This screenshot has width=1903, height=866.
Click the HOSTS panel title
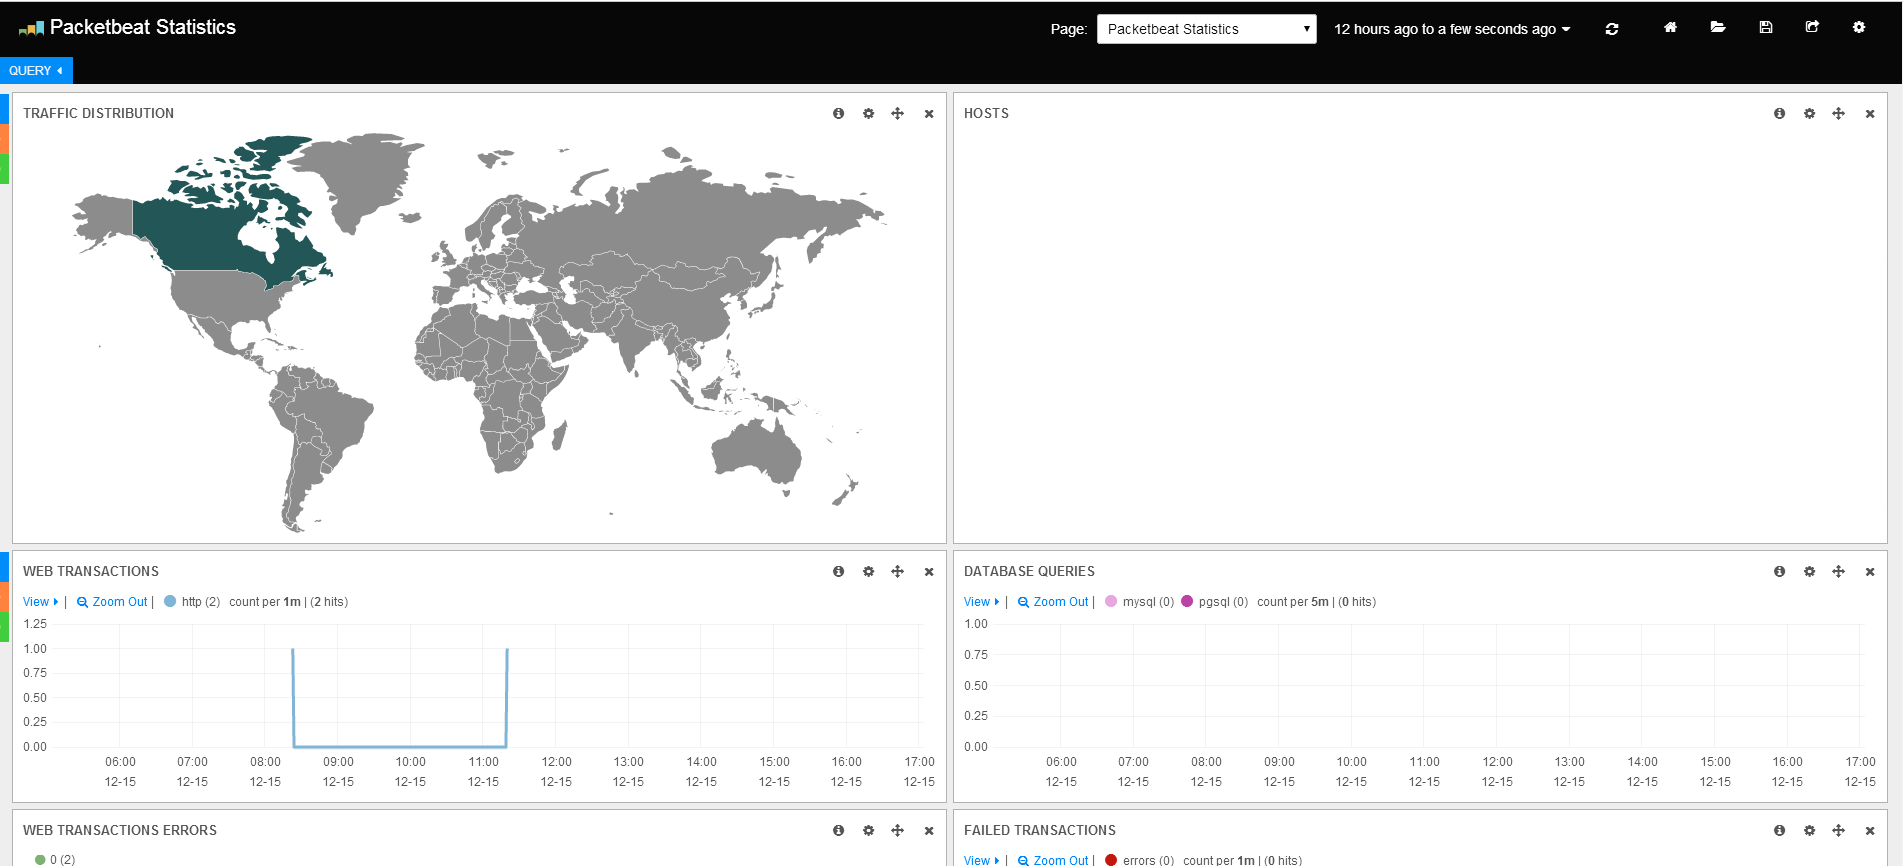pos(986,114)
